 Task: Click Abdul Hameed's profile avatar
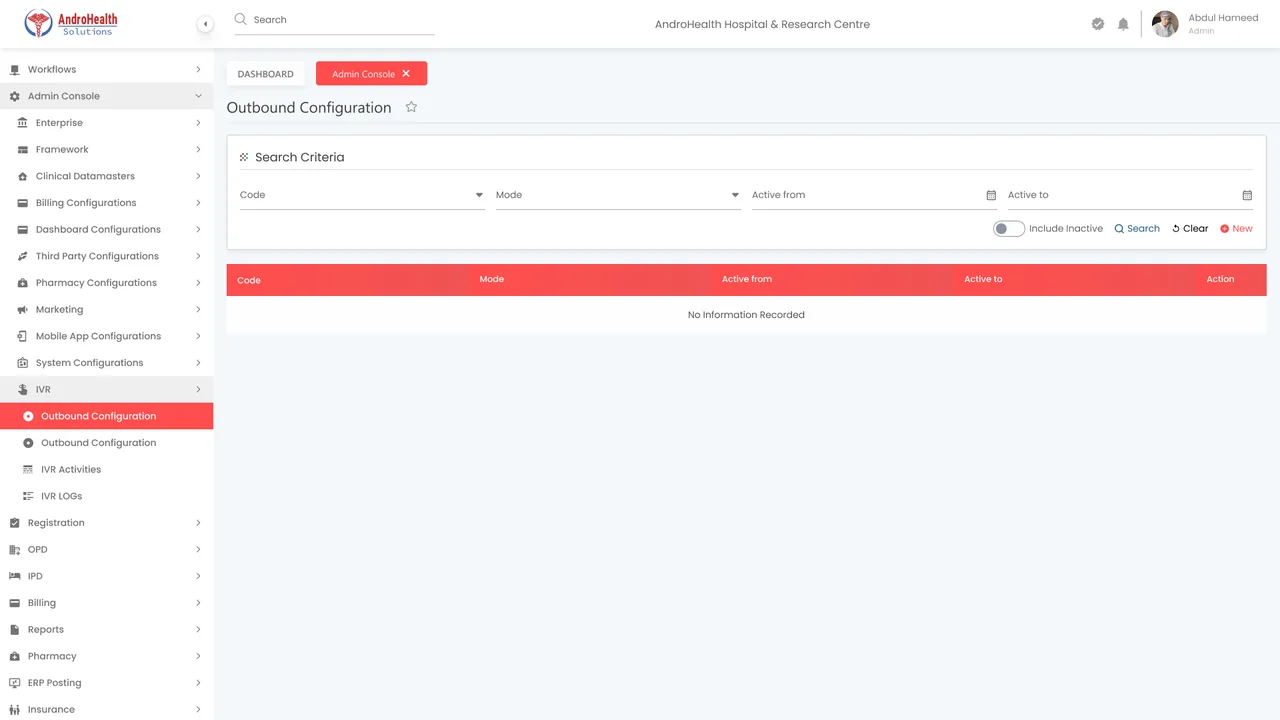point(1165,24)
